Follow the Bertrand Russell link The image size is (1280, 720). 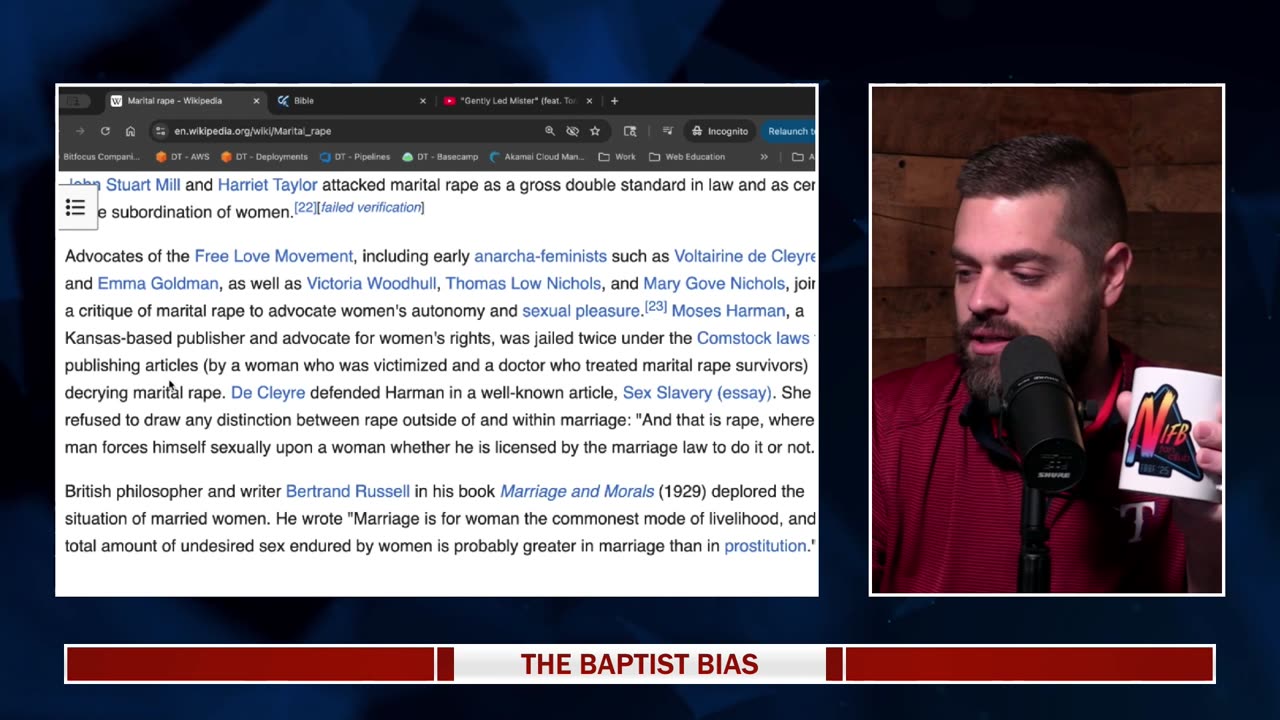click(x=347, y=492)
